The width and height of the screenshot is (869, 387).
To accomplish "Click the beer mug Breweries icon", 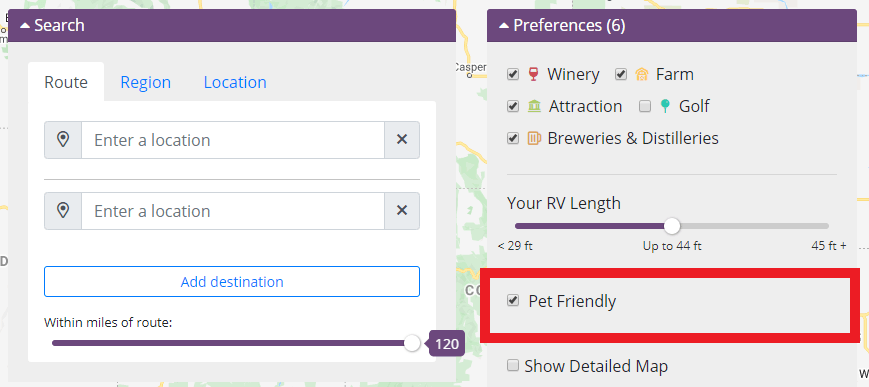I will coord(534,138).
